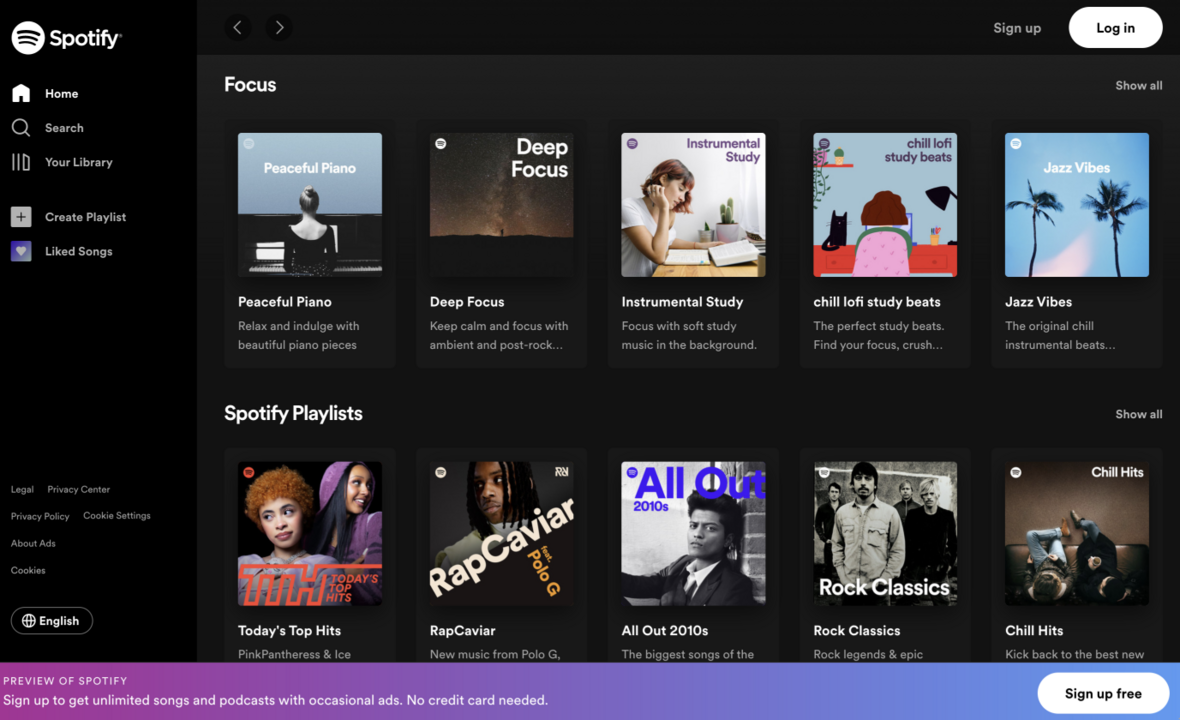This screenshot has width=1180, height=720.
Task: Click the Create Playlist plus icon
Action: [x=21, y=217]
